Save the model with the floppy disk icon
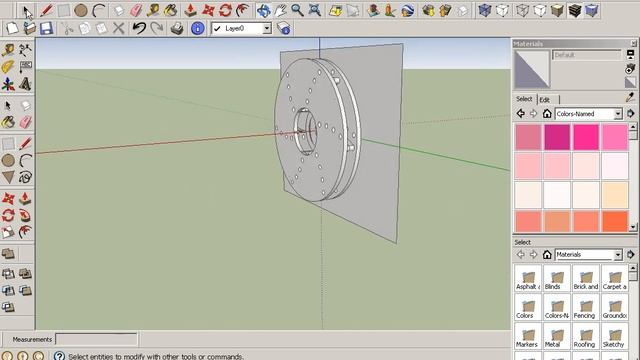Image resolution: width=640 pixels, height=360 pixels. tap(46, 28)
